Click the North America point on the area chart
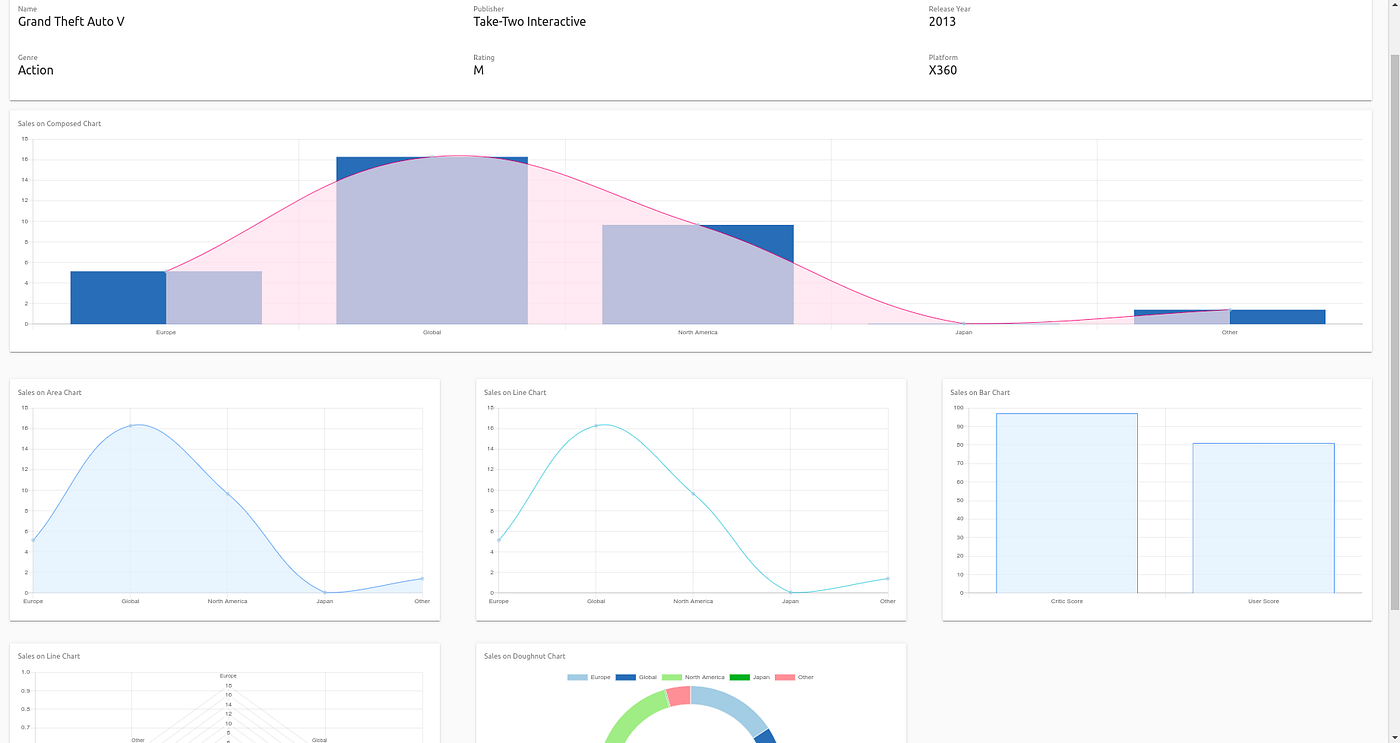This screenshot has height=743, width=1400. point(227,494)
